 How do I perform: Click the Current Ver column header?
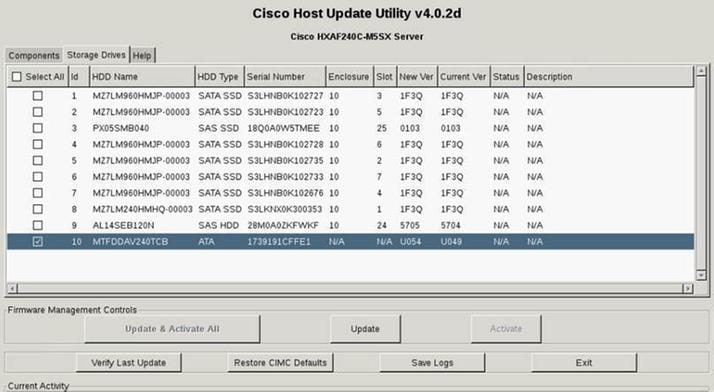point(464,76)
